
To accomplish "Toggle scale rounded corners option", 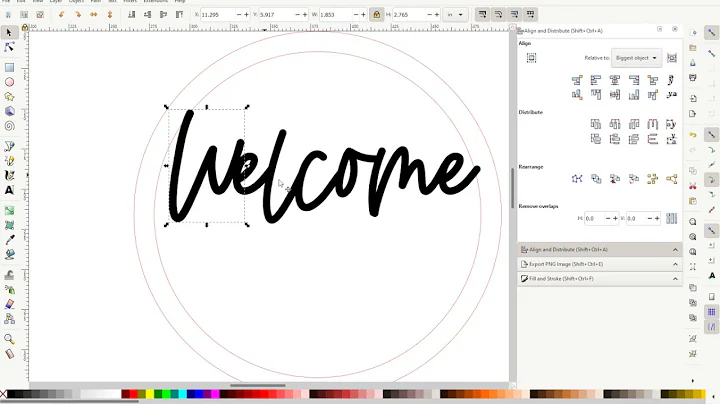I will 498,15.
